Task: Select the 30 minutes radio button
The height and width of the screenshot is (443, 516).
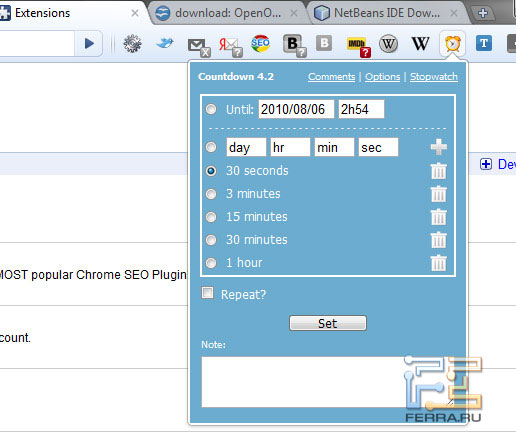Action: (x=211, y=240)
